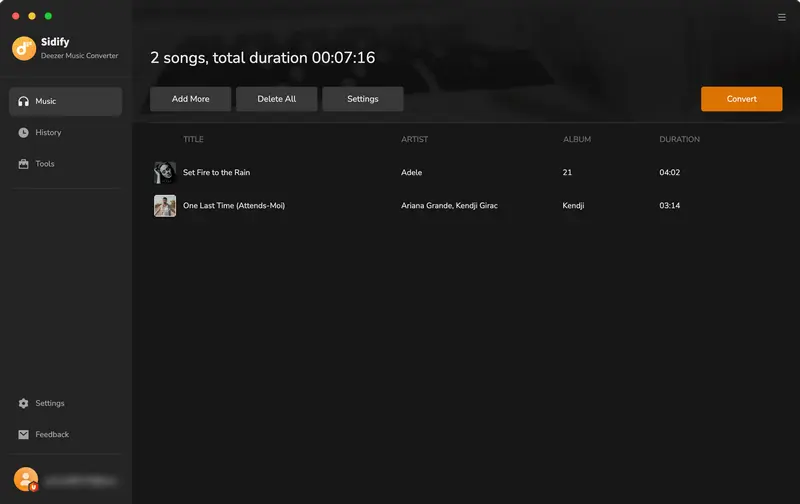Click the Delete All button
The width and height of the screenshot is (800, 504).
(277, 99)
